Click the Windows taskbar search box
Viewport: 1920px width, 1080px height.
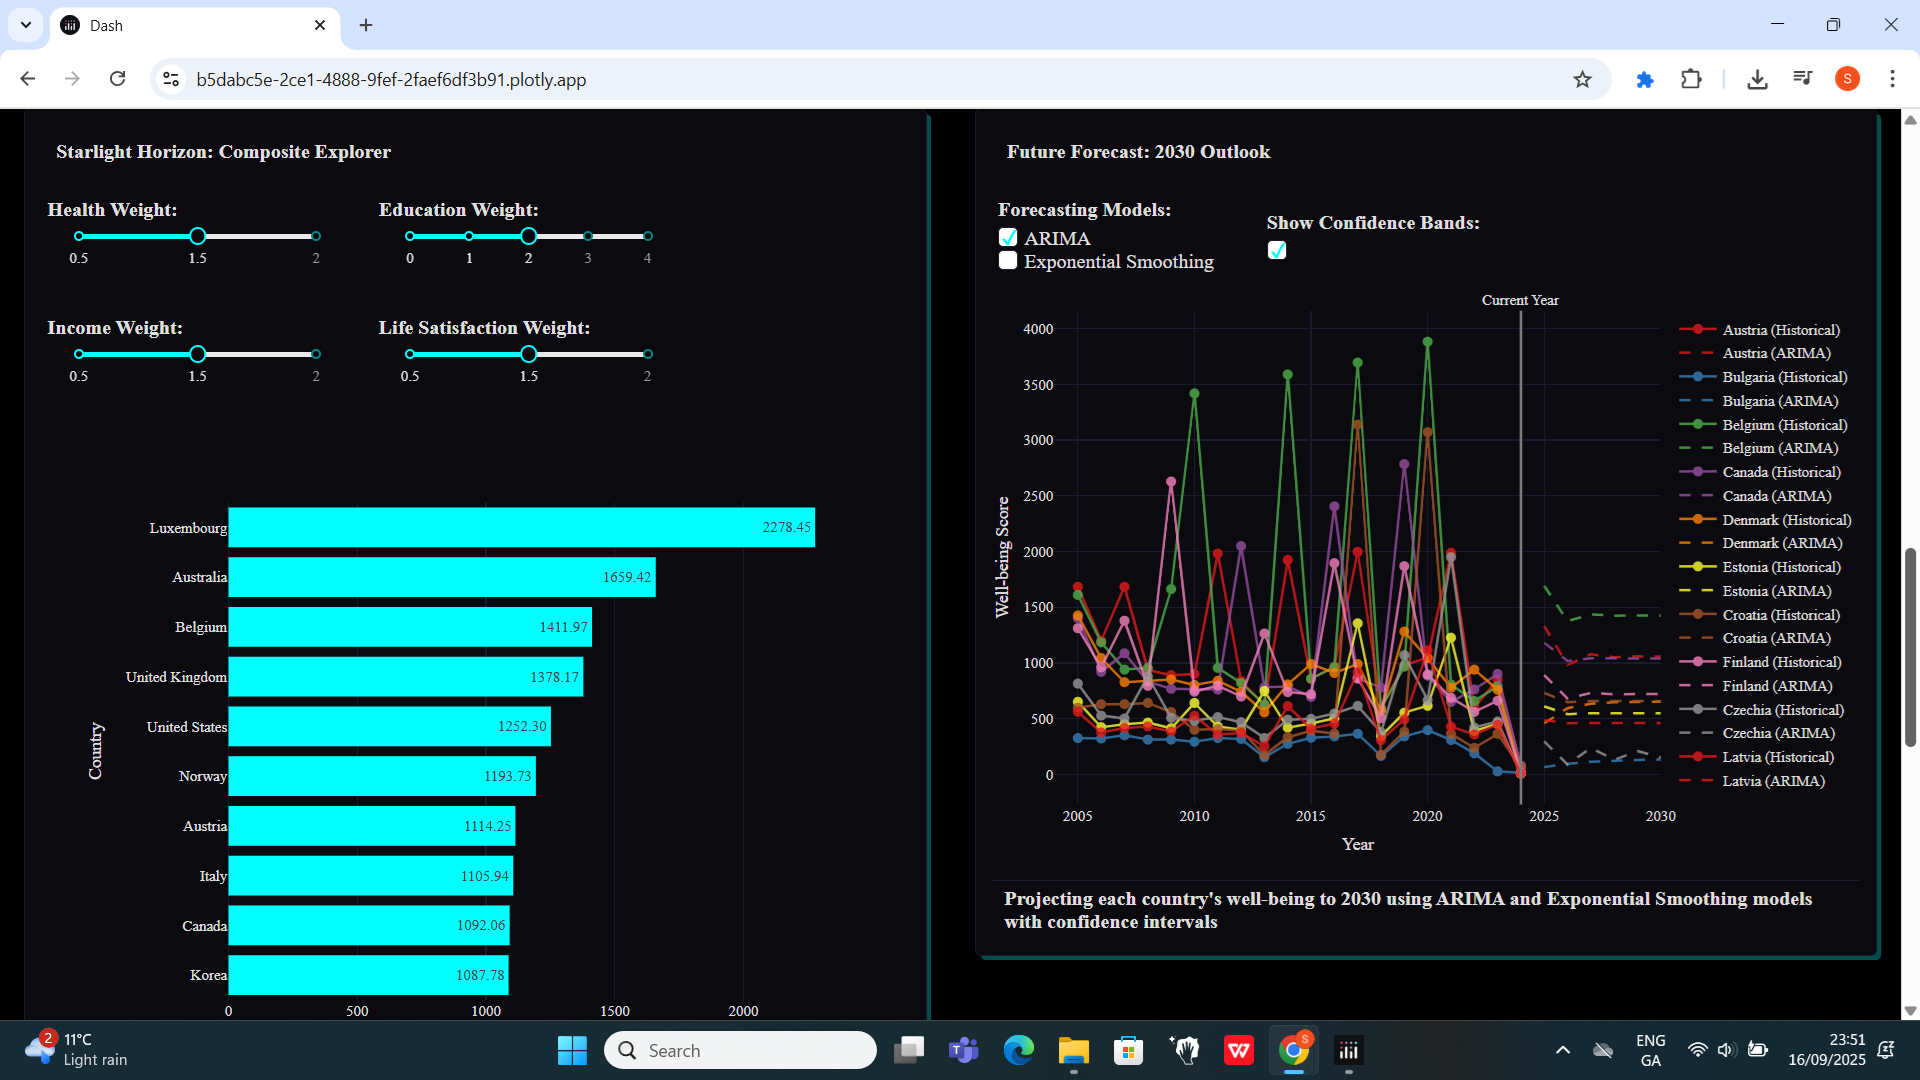click(740, 1050)
